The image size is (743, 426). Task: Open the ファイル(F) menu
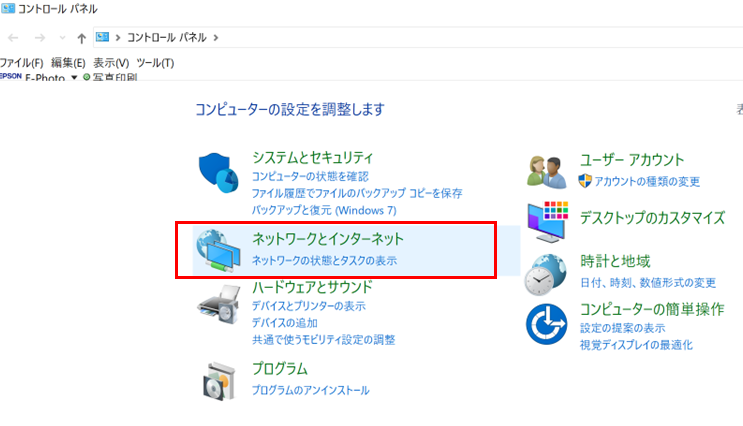coord(21,63)
